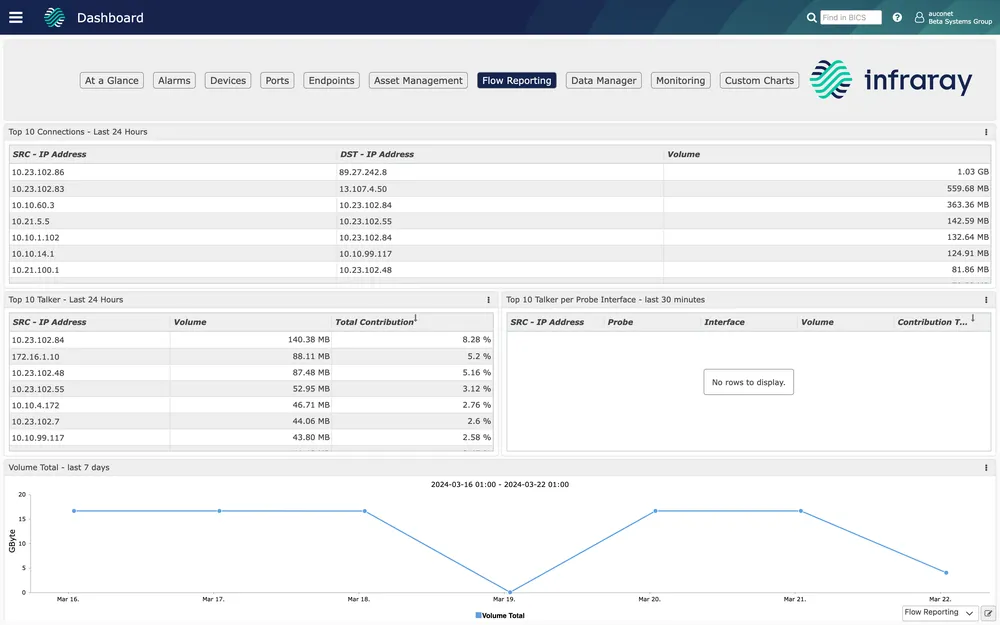This screenshot has width=1000, height=625.
Task: Click the auconet user profile icon
Action: 919,17
